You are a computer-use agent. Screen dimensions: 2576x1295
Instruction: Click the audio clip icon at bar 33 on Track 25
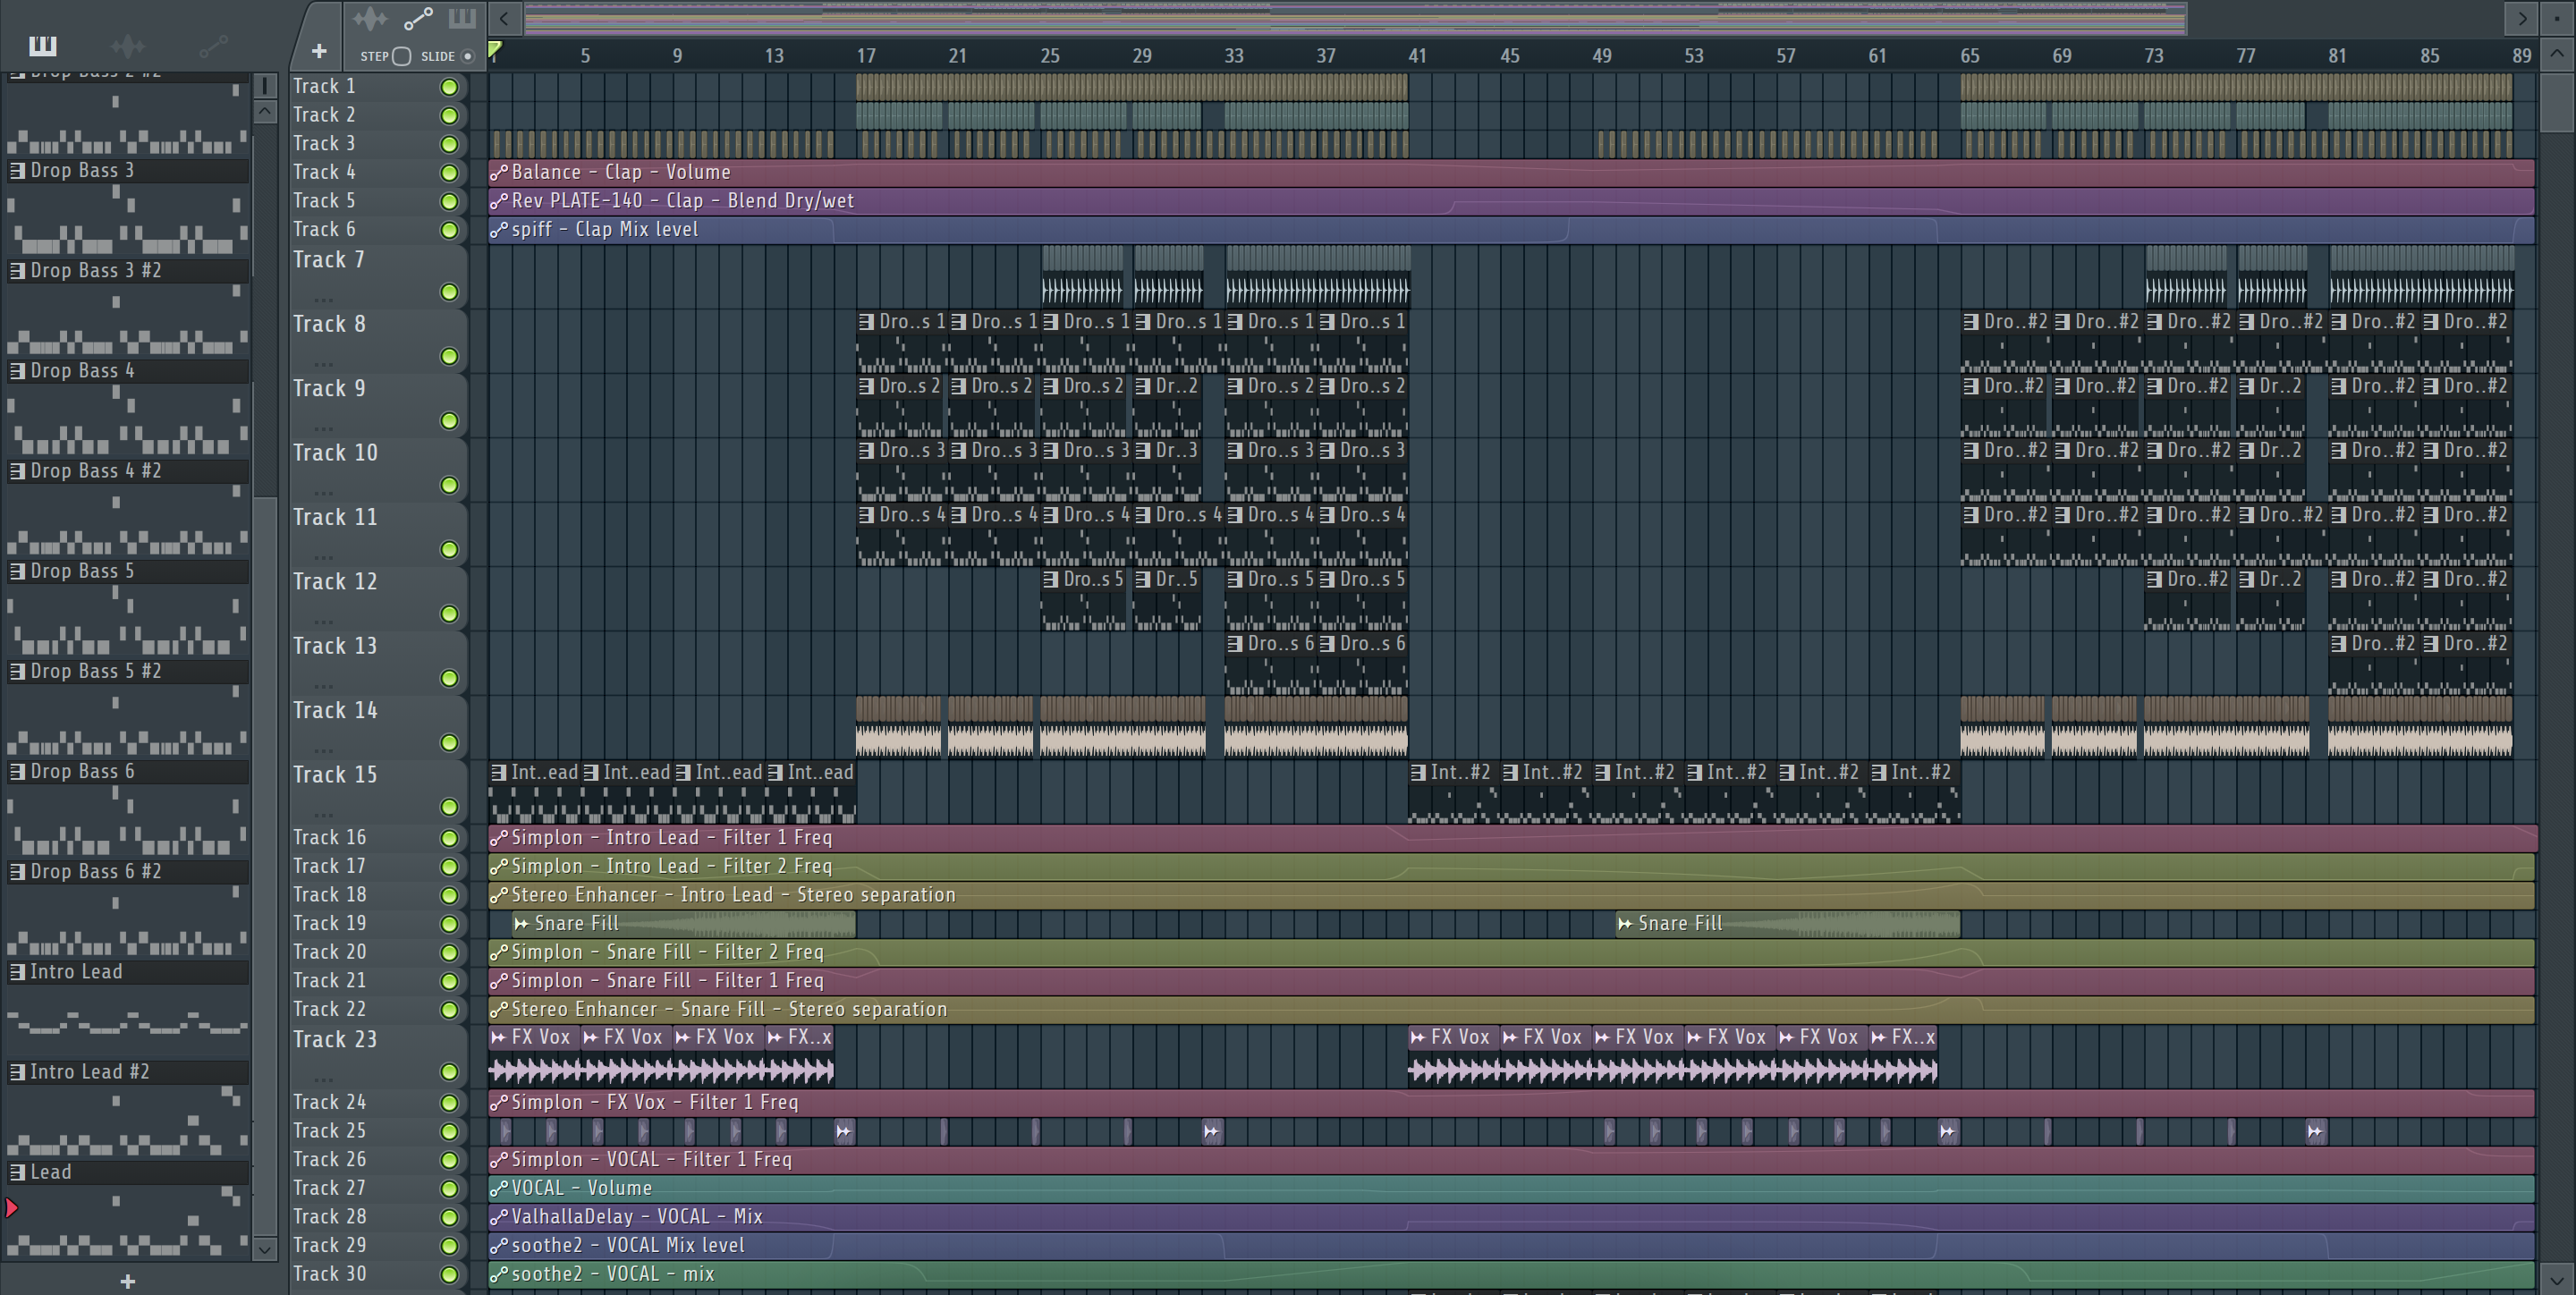(1212, 1131)
